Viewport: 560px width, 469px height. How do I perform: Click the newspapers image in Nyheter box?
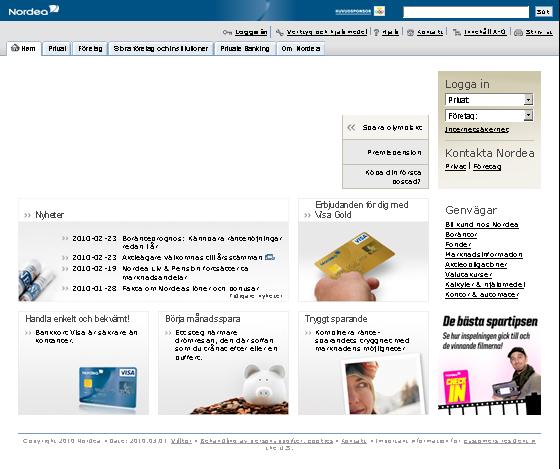tap(37, 281)
